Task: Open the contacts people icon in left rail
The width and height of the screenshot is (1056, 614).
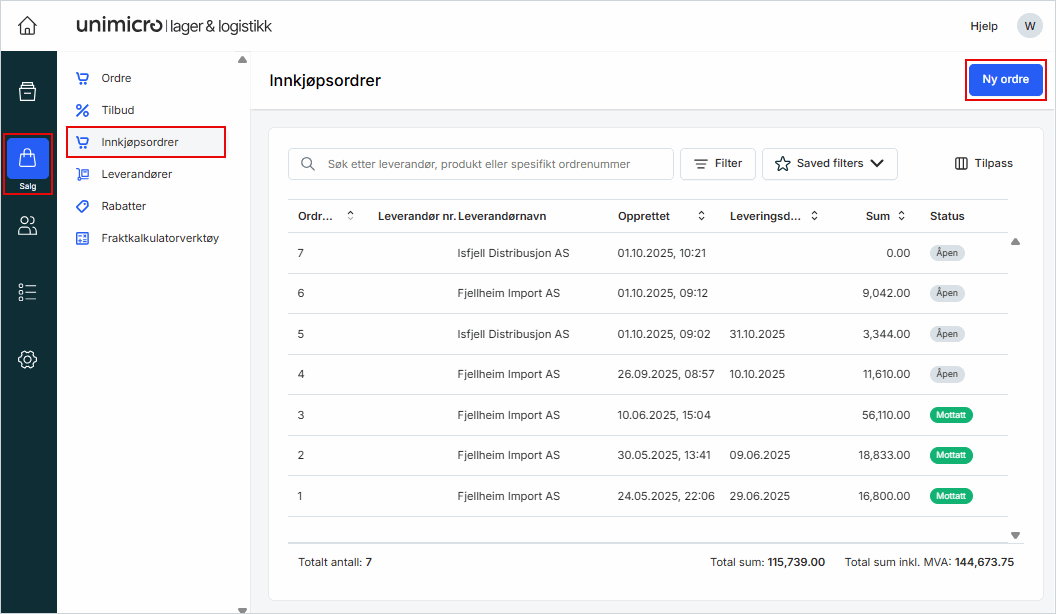Action: 28,226
